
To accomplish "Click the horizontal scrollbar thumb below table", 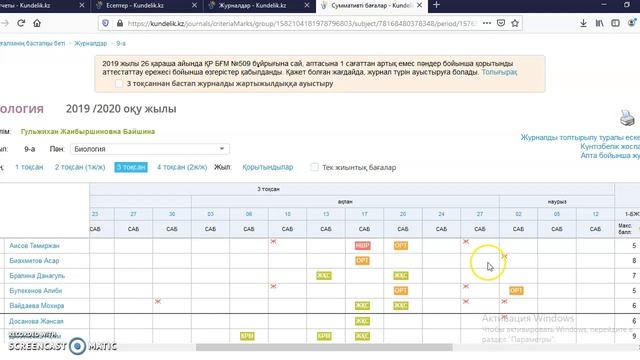I will pyautogui.click(x=324, y=347).
